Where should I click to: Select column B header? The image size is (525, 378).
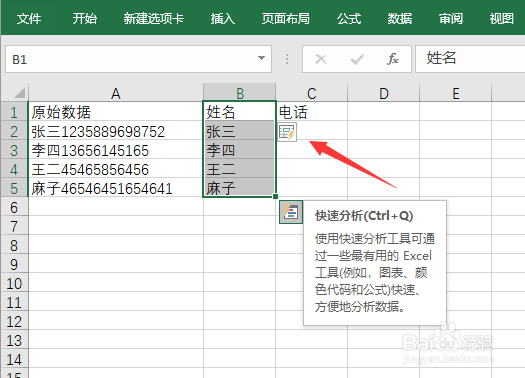240,93
